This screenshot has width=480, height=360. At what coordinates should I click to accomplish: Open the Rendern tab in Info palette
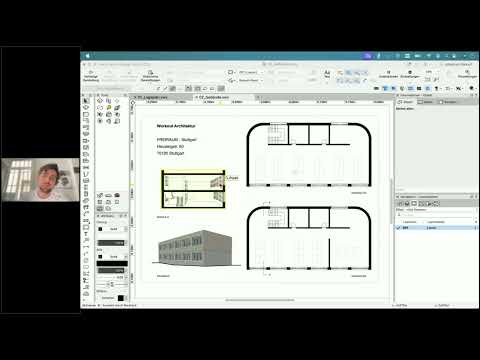(x=448, y=102)
